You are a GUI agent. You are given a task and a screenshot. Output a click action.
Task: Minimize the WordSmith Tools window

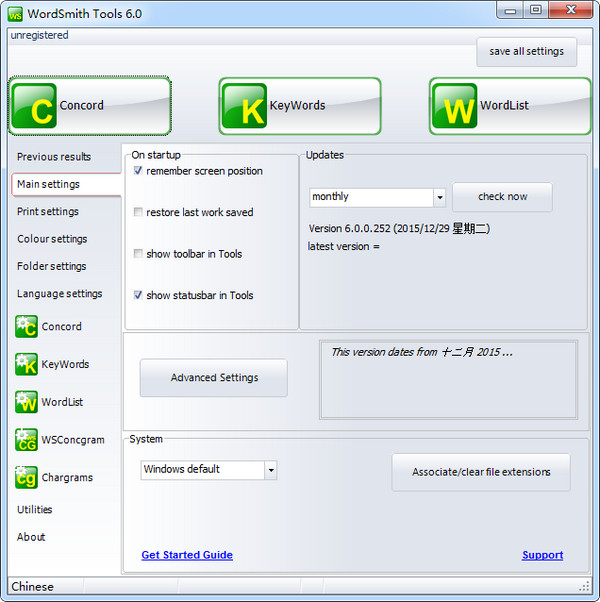click(510, 10)
